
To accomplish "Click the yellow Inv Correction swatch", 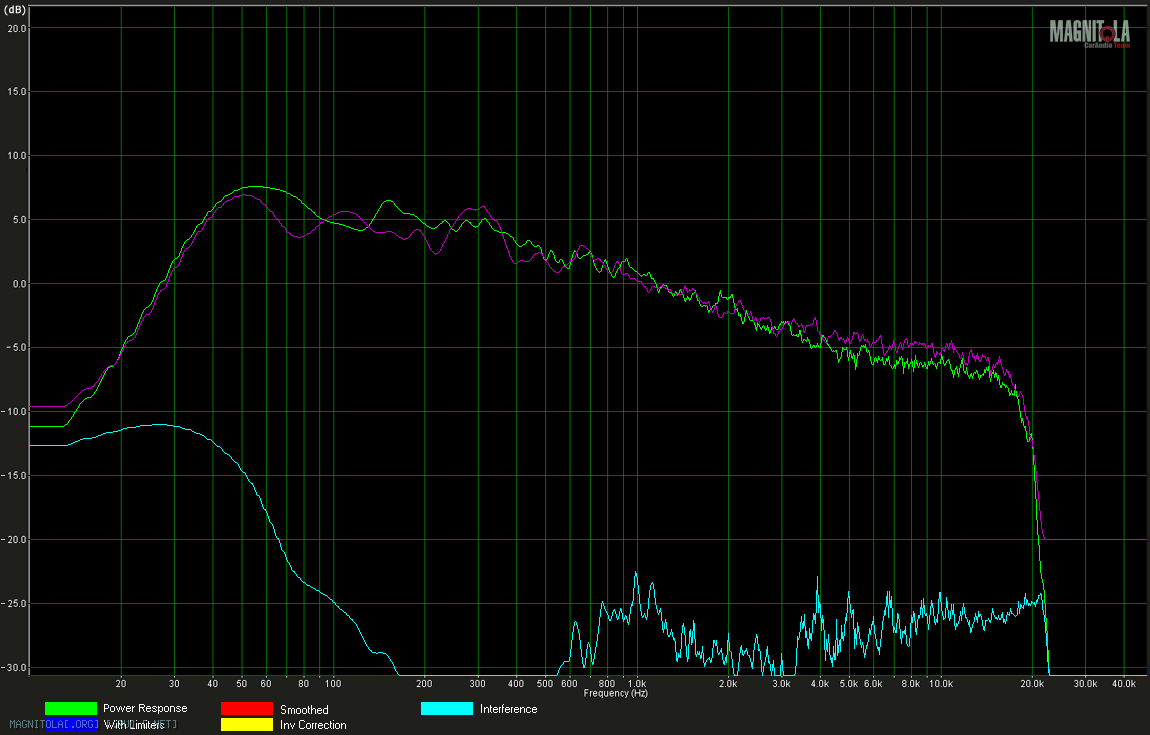I will tap(246, 724).
